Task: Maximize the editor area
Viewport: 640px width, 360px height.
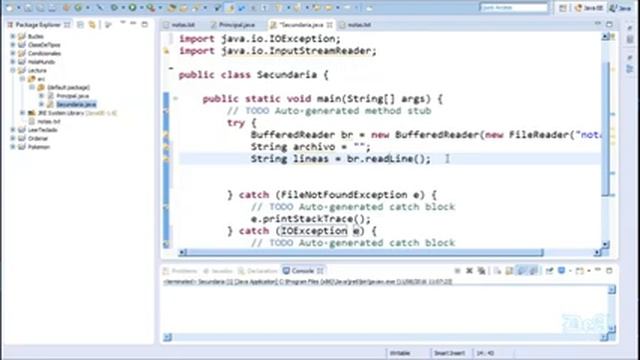Action: [x=609, y=24]
